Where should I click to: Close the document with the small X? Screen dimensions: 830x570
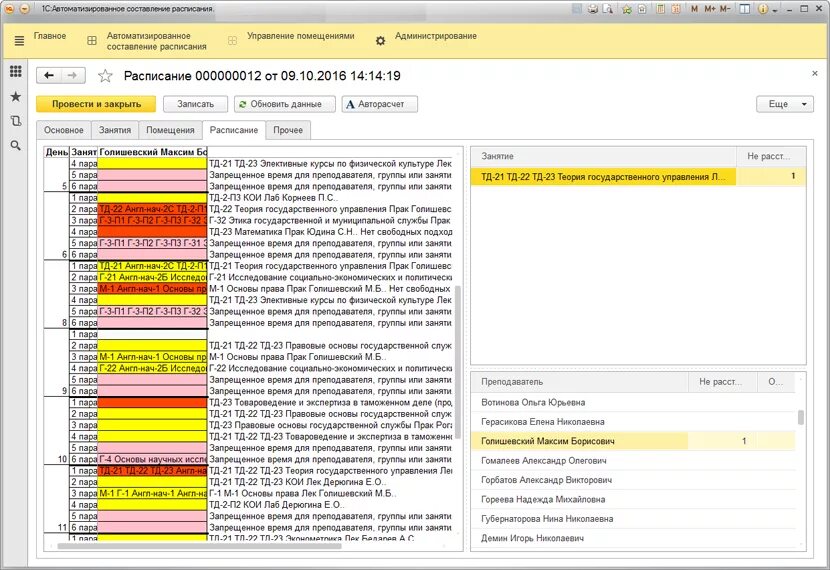pyautogui.click(x=815, y=74)
